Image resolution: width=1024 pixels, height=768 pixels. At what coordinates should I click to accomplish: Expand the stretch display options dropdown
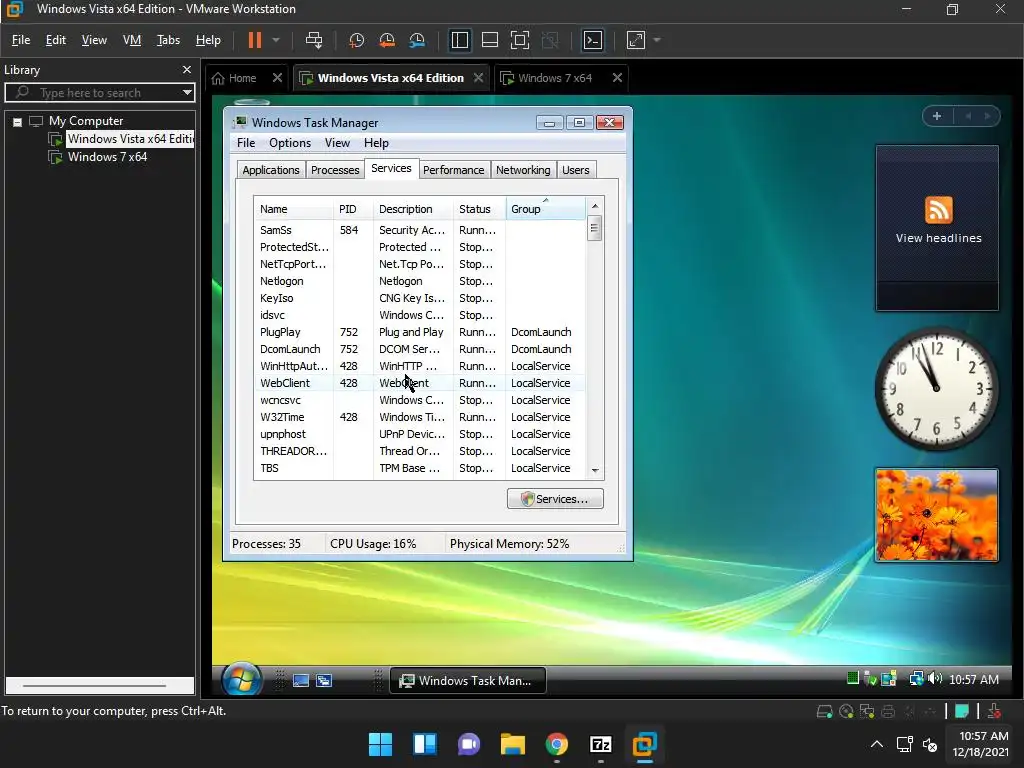click(x=657, y=40)
